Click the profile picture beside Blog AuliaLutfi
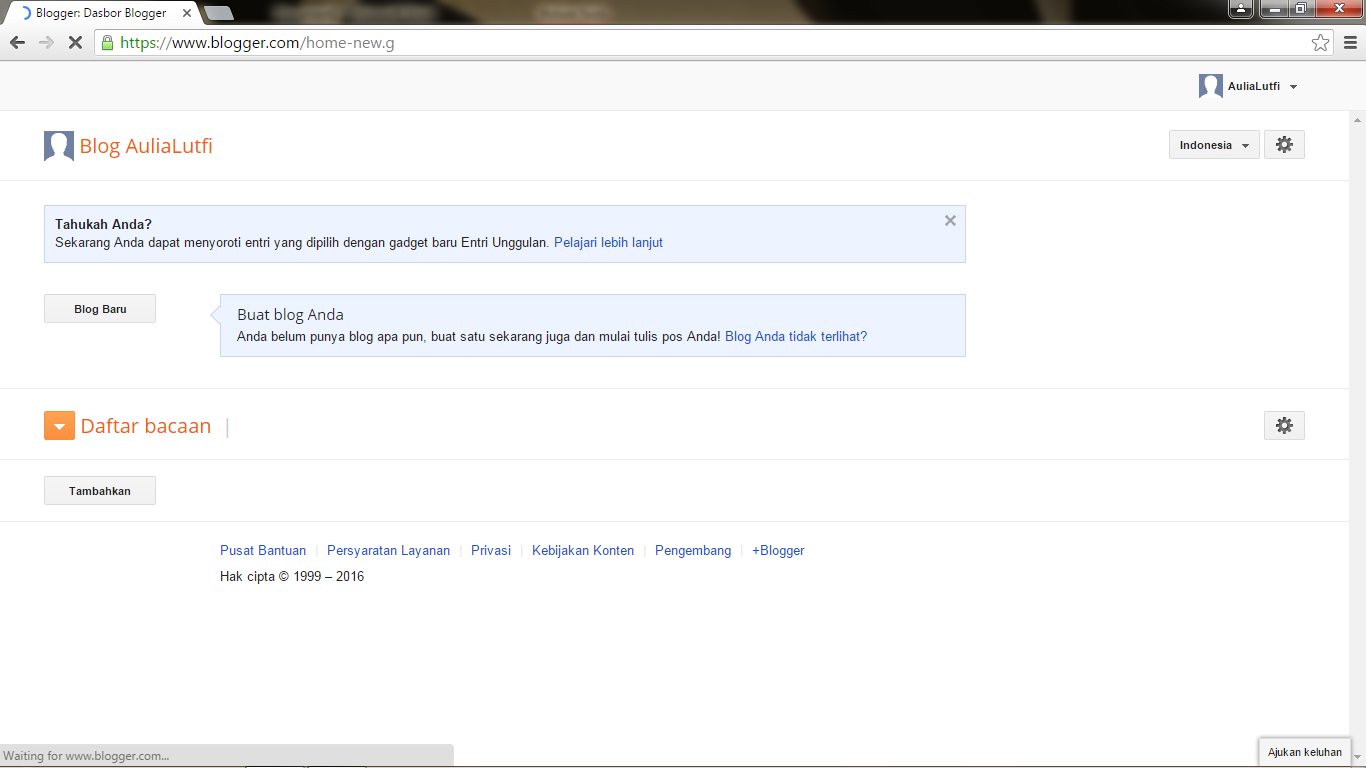Screen dimensions: 1366x768 59,146
